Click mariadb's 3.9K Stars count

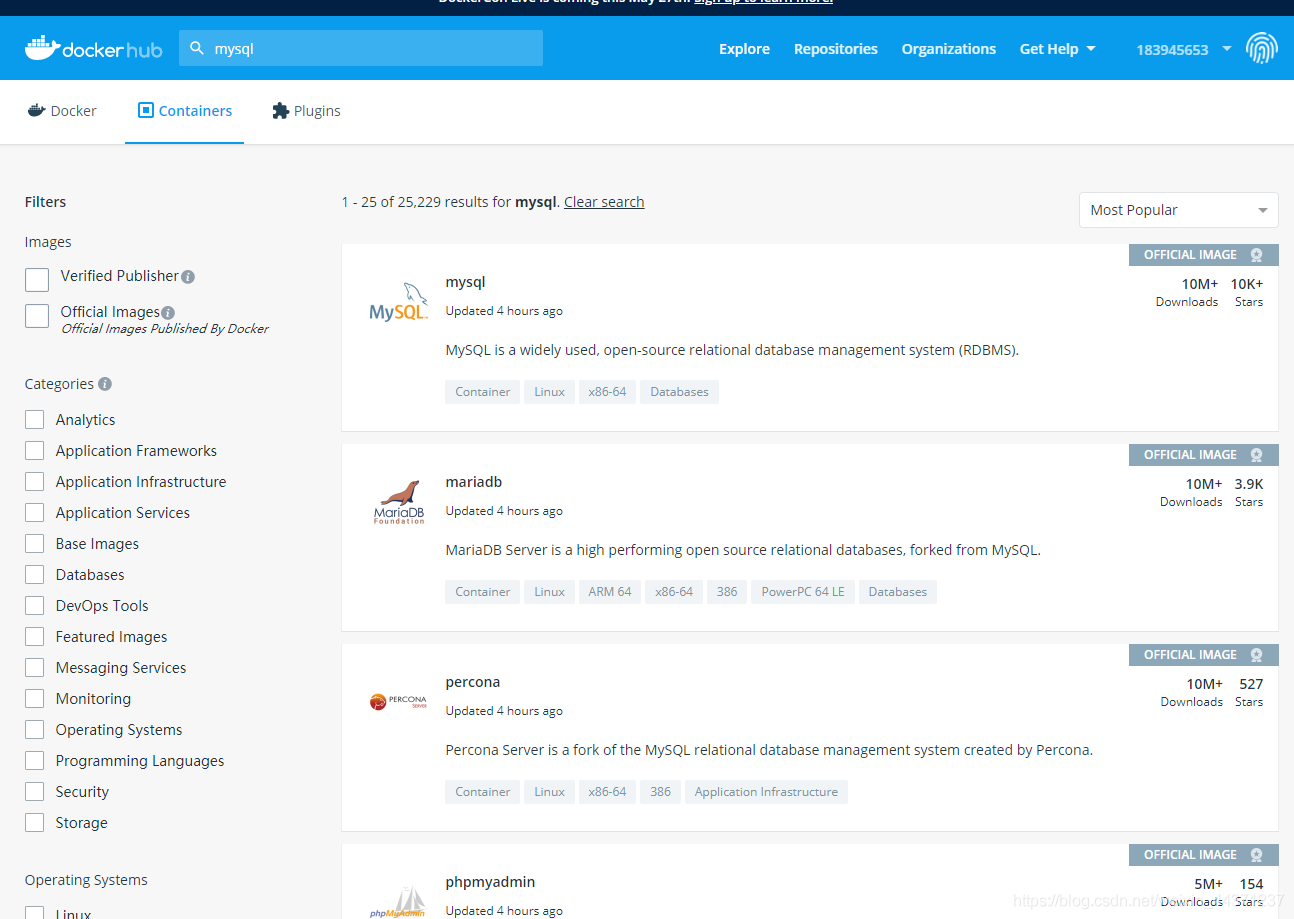click(1249, 484)
